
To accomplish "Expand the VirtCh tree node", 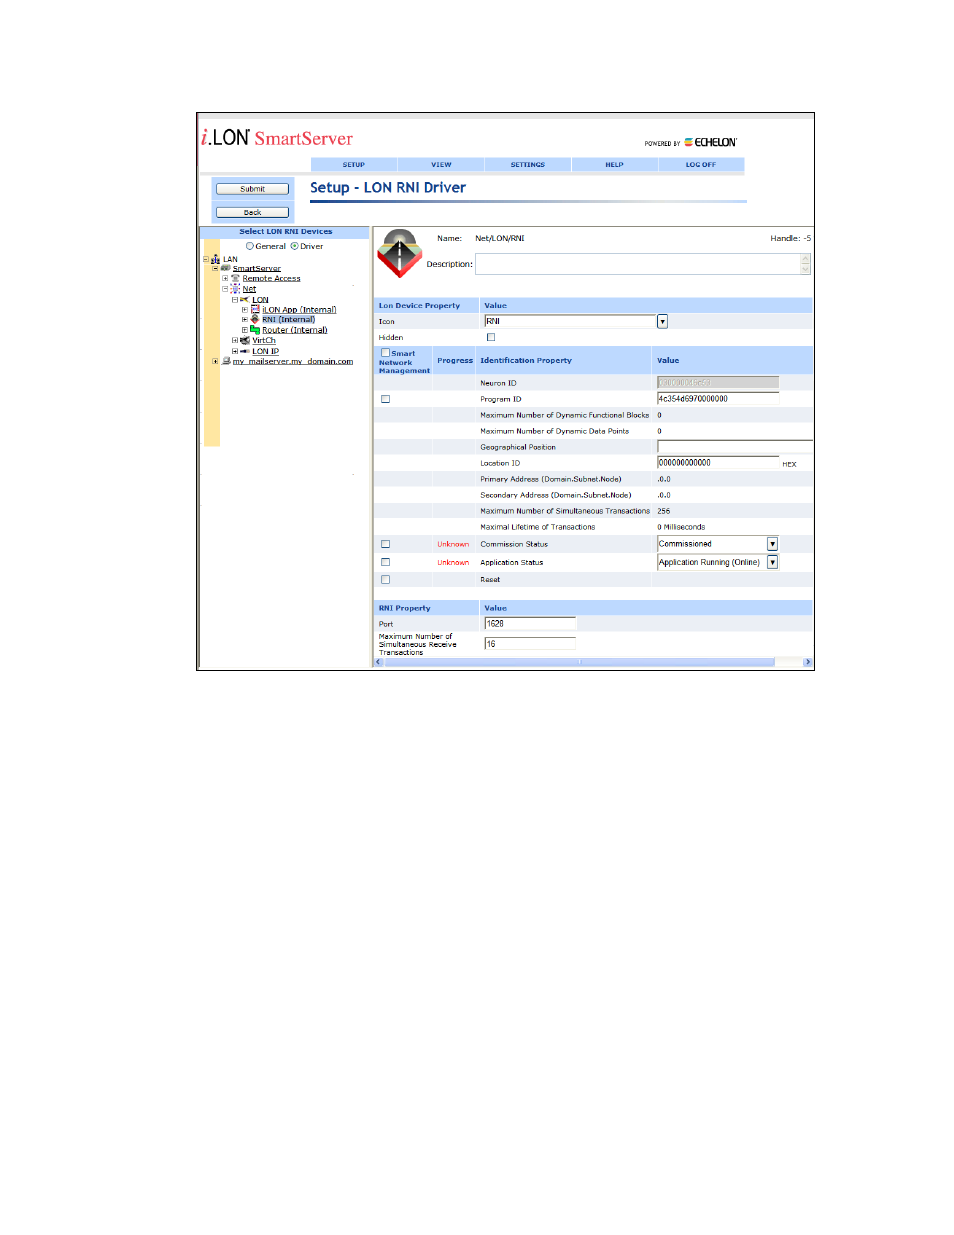I will (x=235, y=340).
